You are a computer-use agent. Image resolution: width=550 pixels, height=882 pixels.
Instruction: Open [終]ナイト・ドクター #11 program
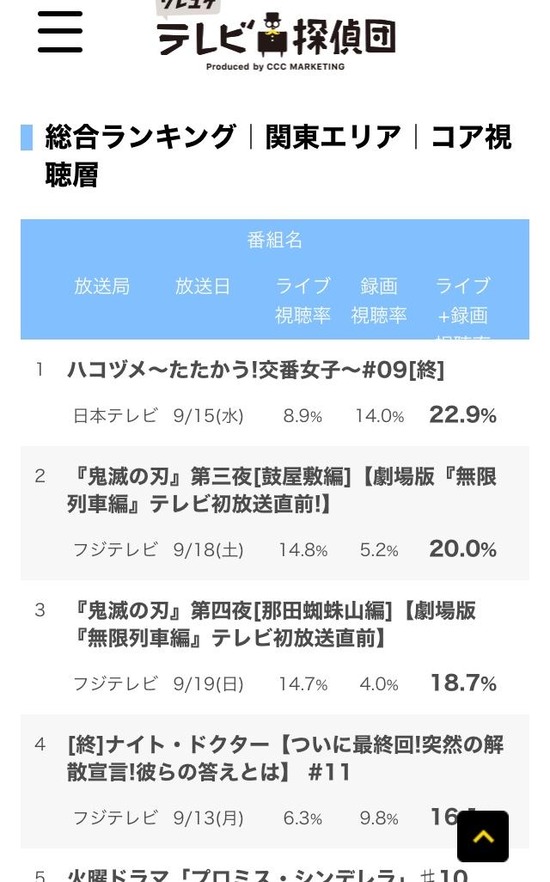[x=285, y=758]
